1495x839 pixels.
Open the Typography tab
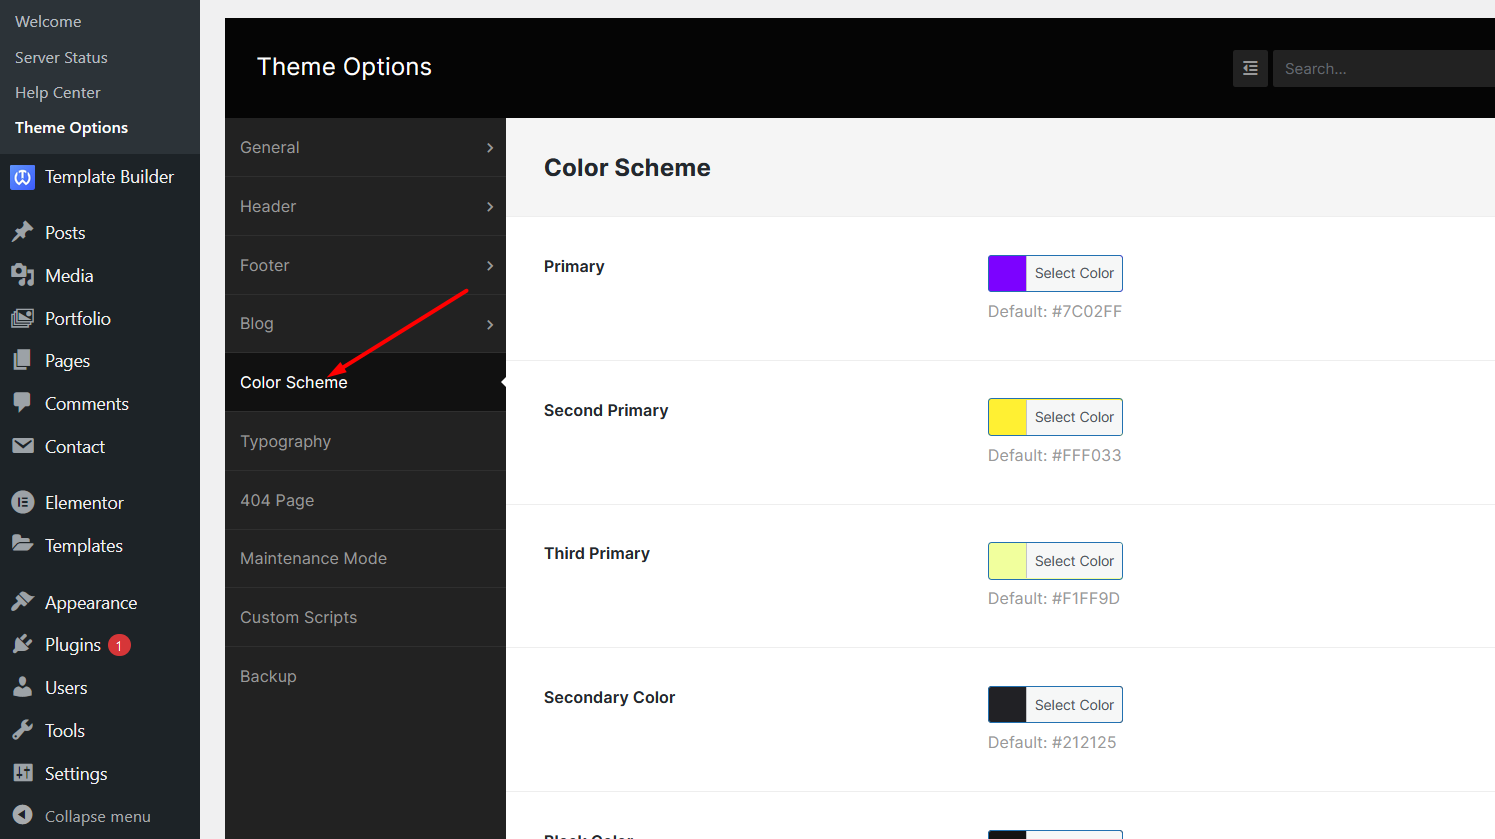tap(365, 441)
